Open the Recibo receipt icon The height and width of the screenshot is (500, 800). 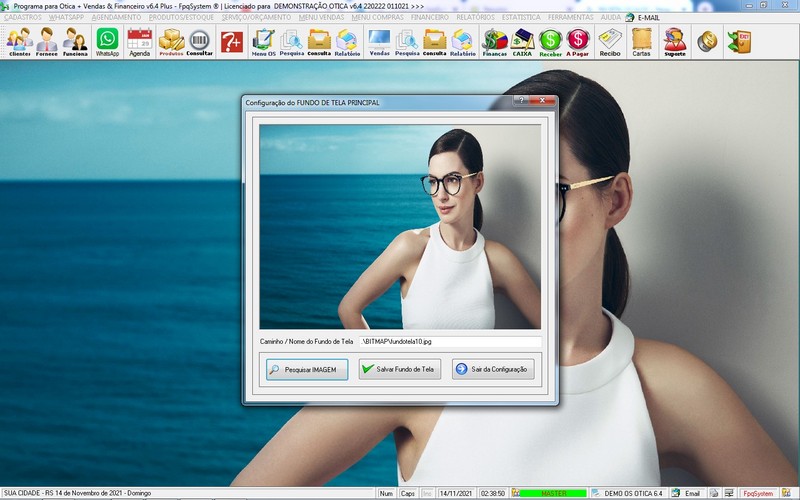(x=610, y=42)
